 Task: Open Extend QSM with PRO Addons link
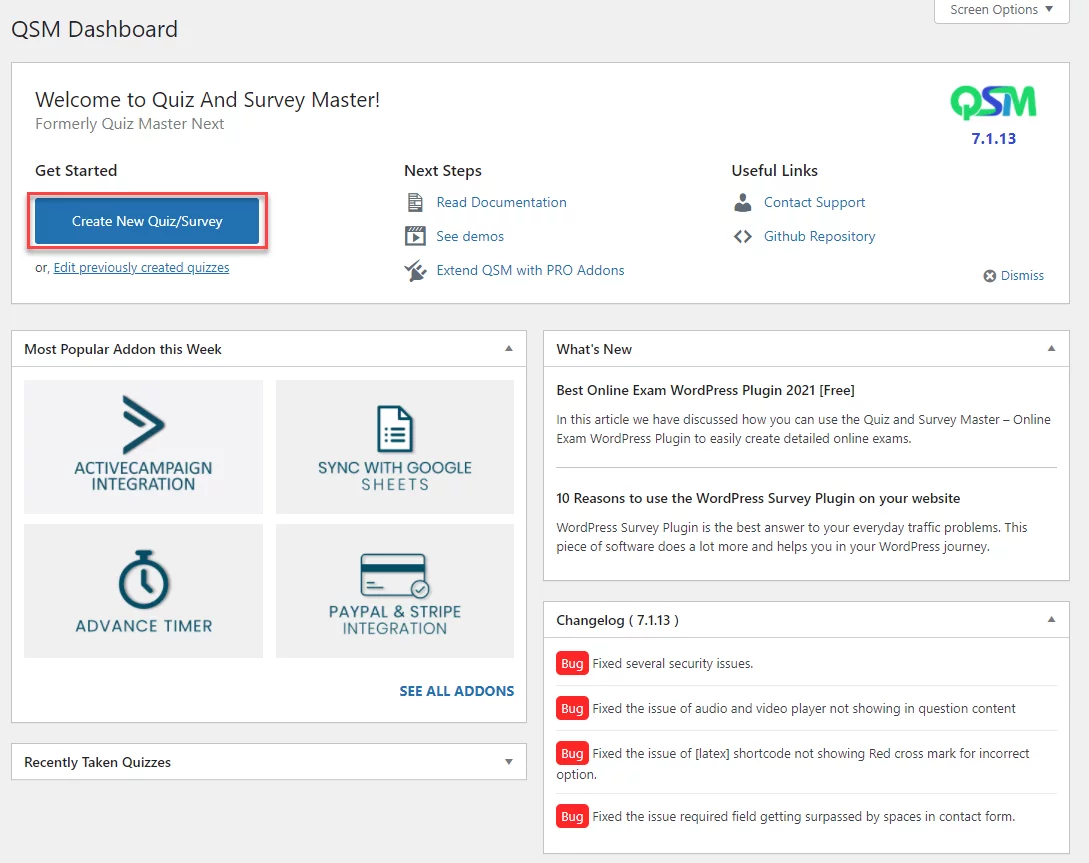[x=530, y=270]
